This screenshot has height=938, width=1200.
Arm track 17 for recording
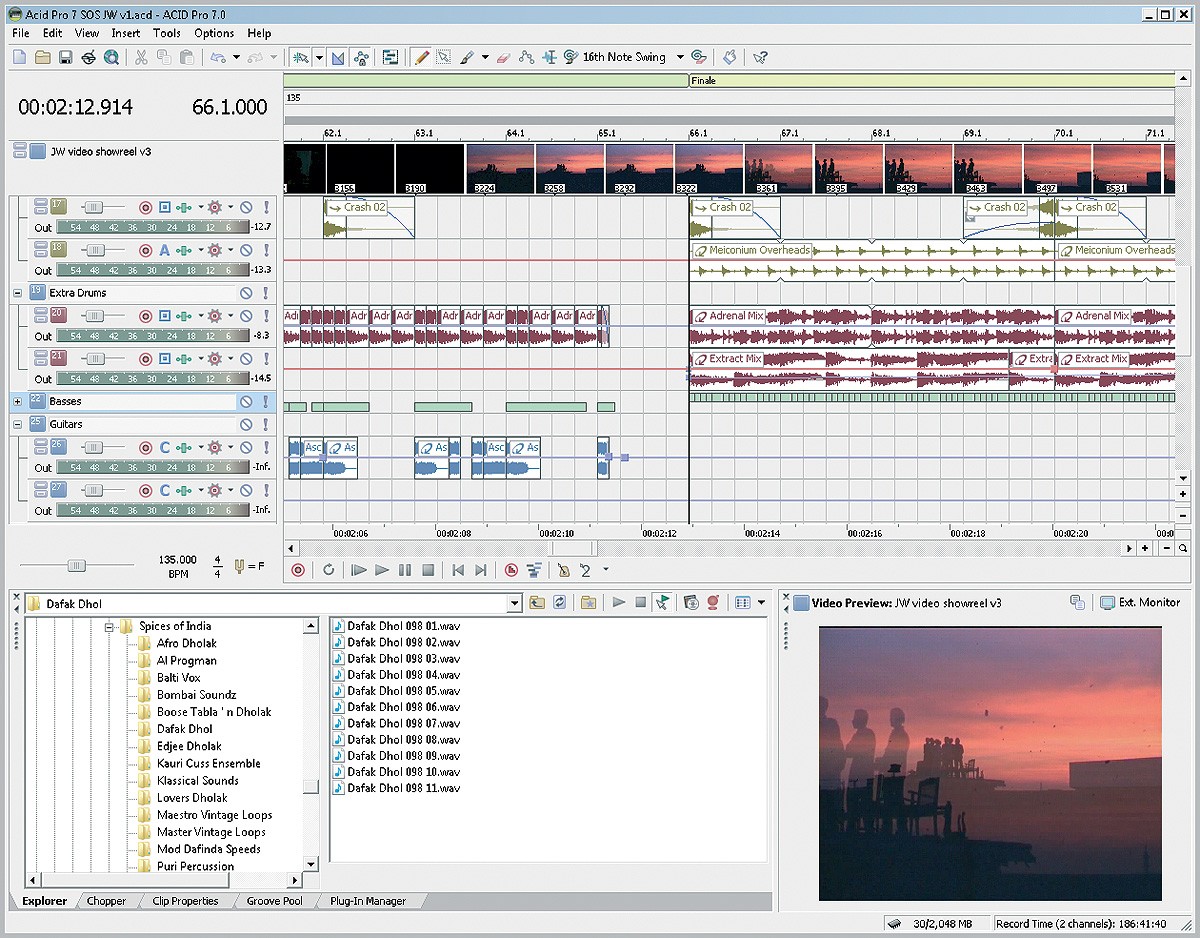click(x=145, y=206)
